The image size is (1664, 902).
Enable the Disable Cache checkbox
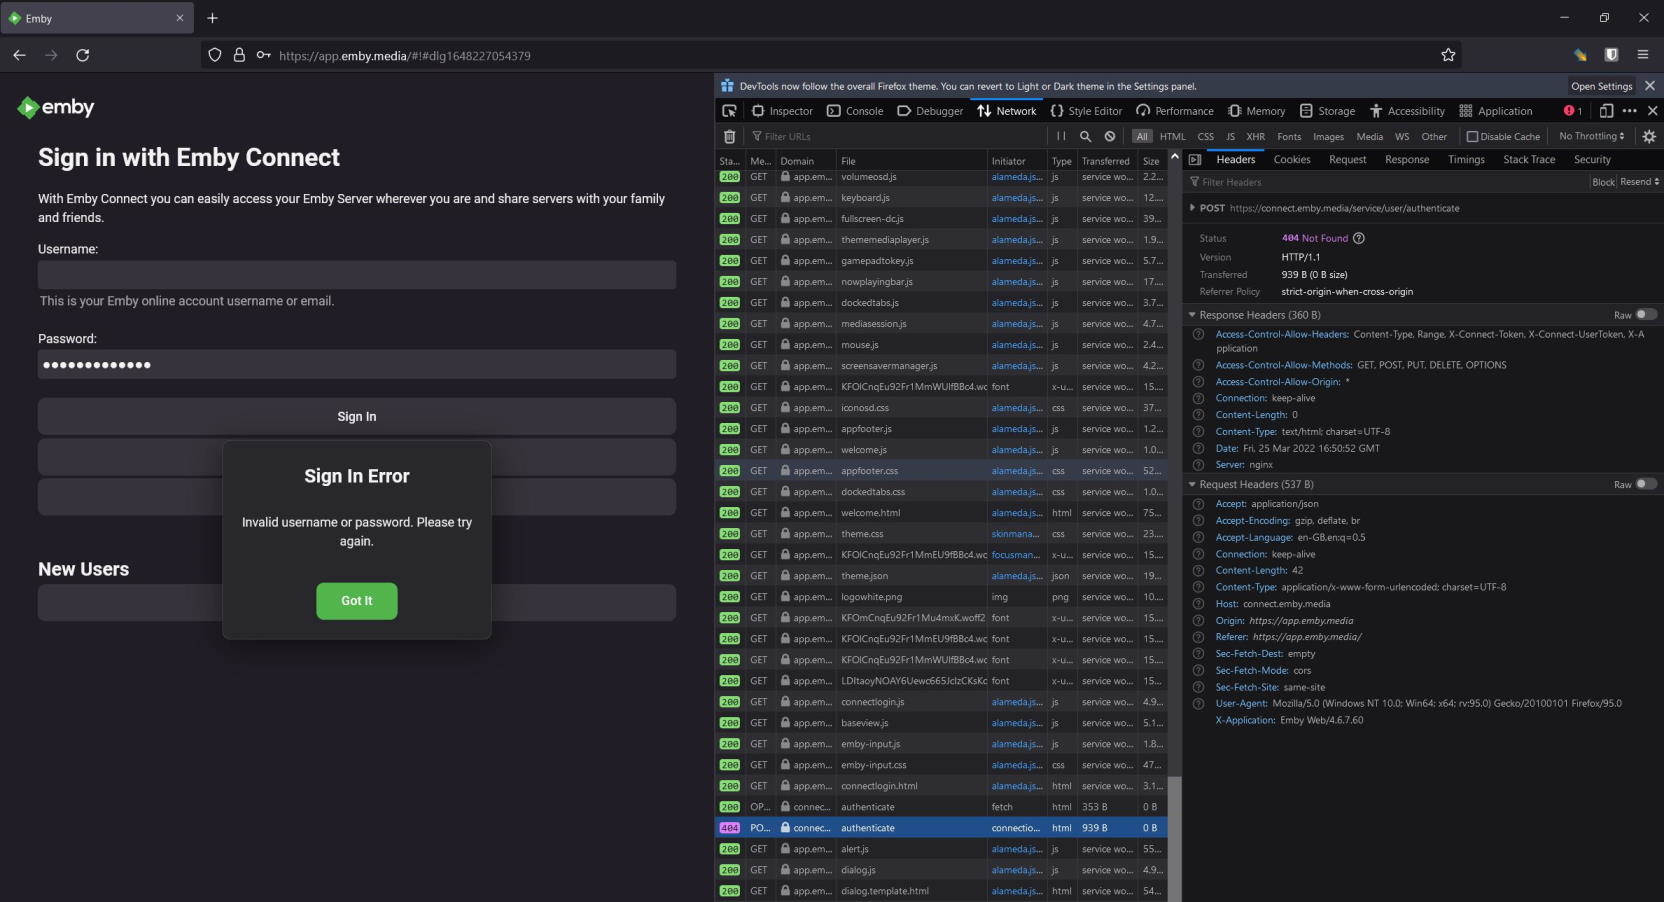point(1472,137)
